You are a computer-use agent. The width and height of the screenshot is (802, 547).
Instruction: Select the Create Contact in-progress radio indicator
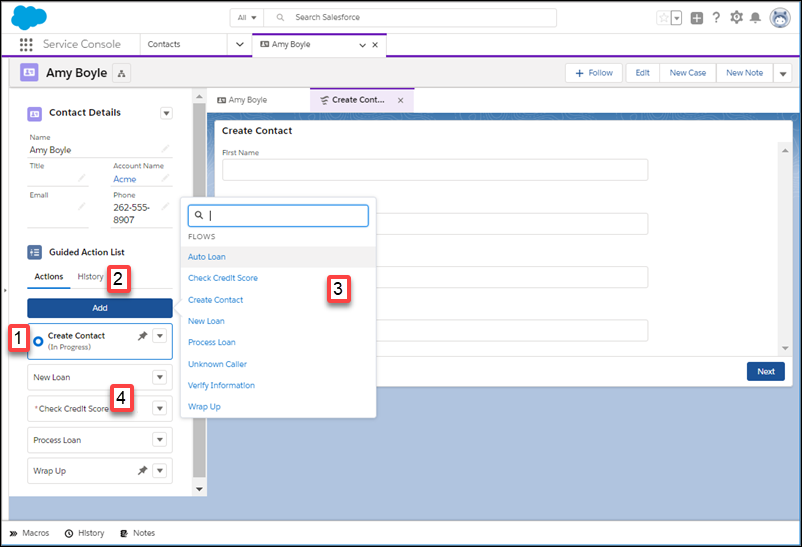click(x=38, y=341)
